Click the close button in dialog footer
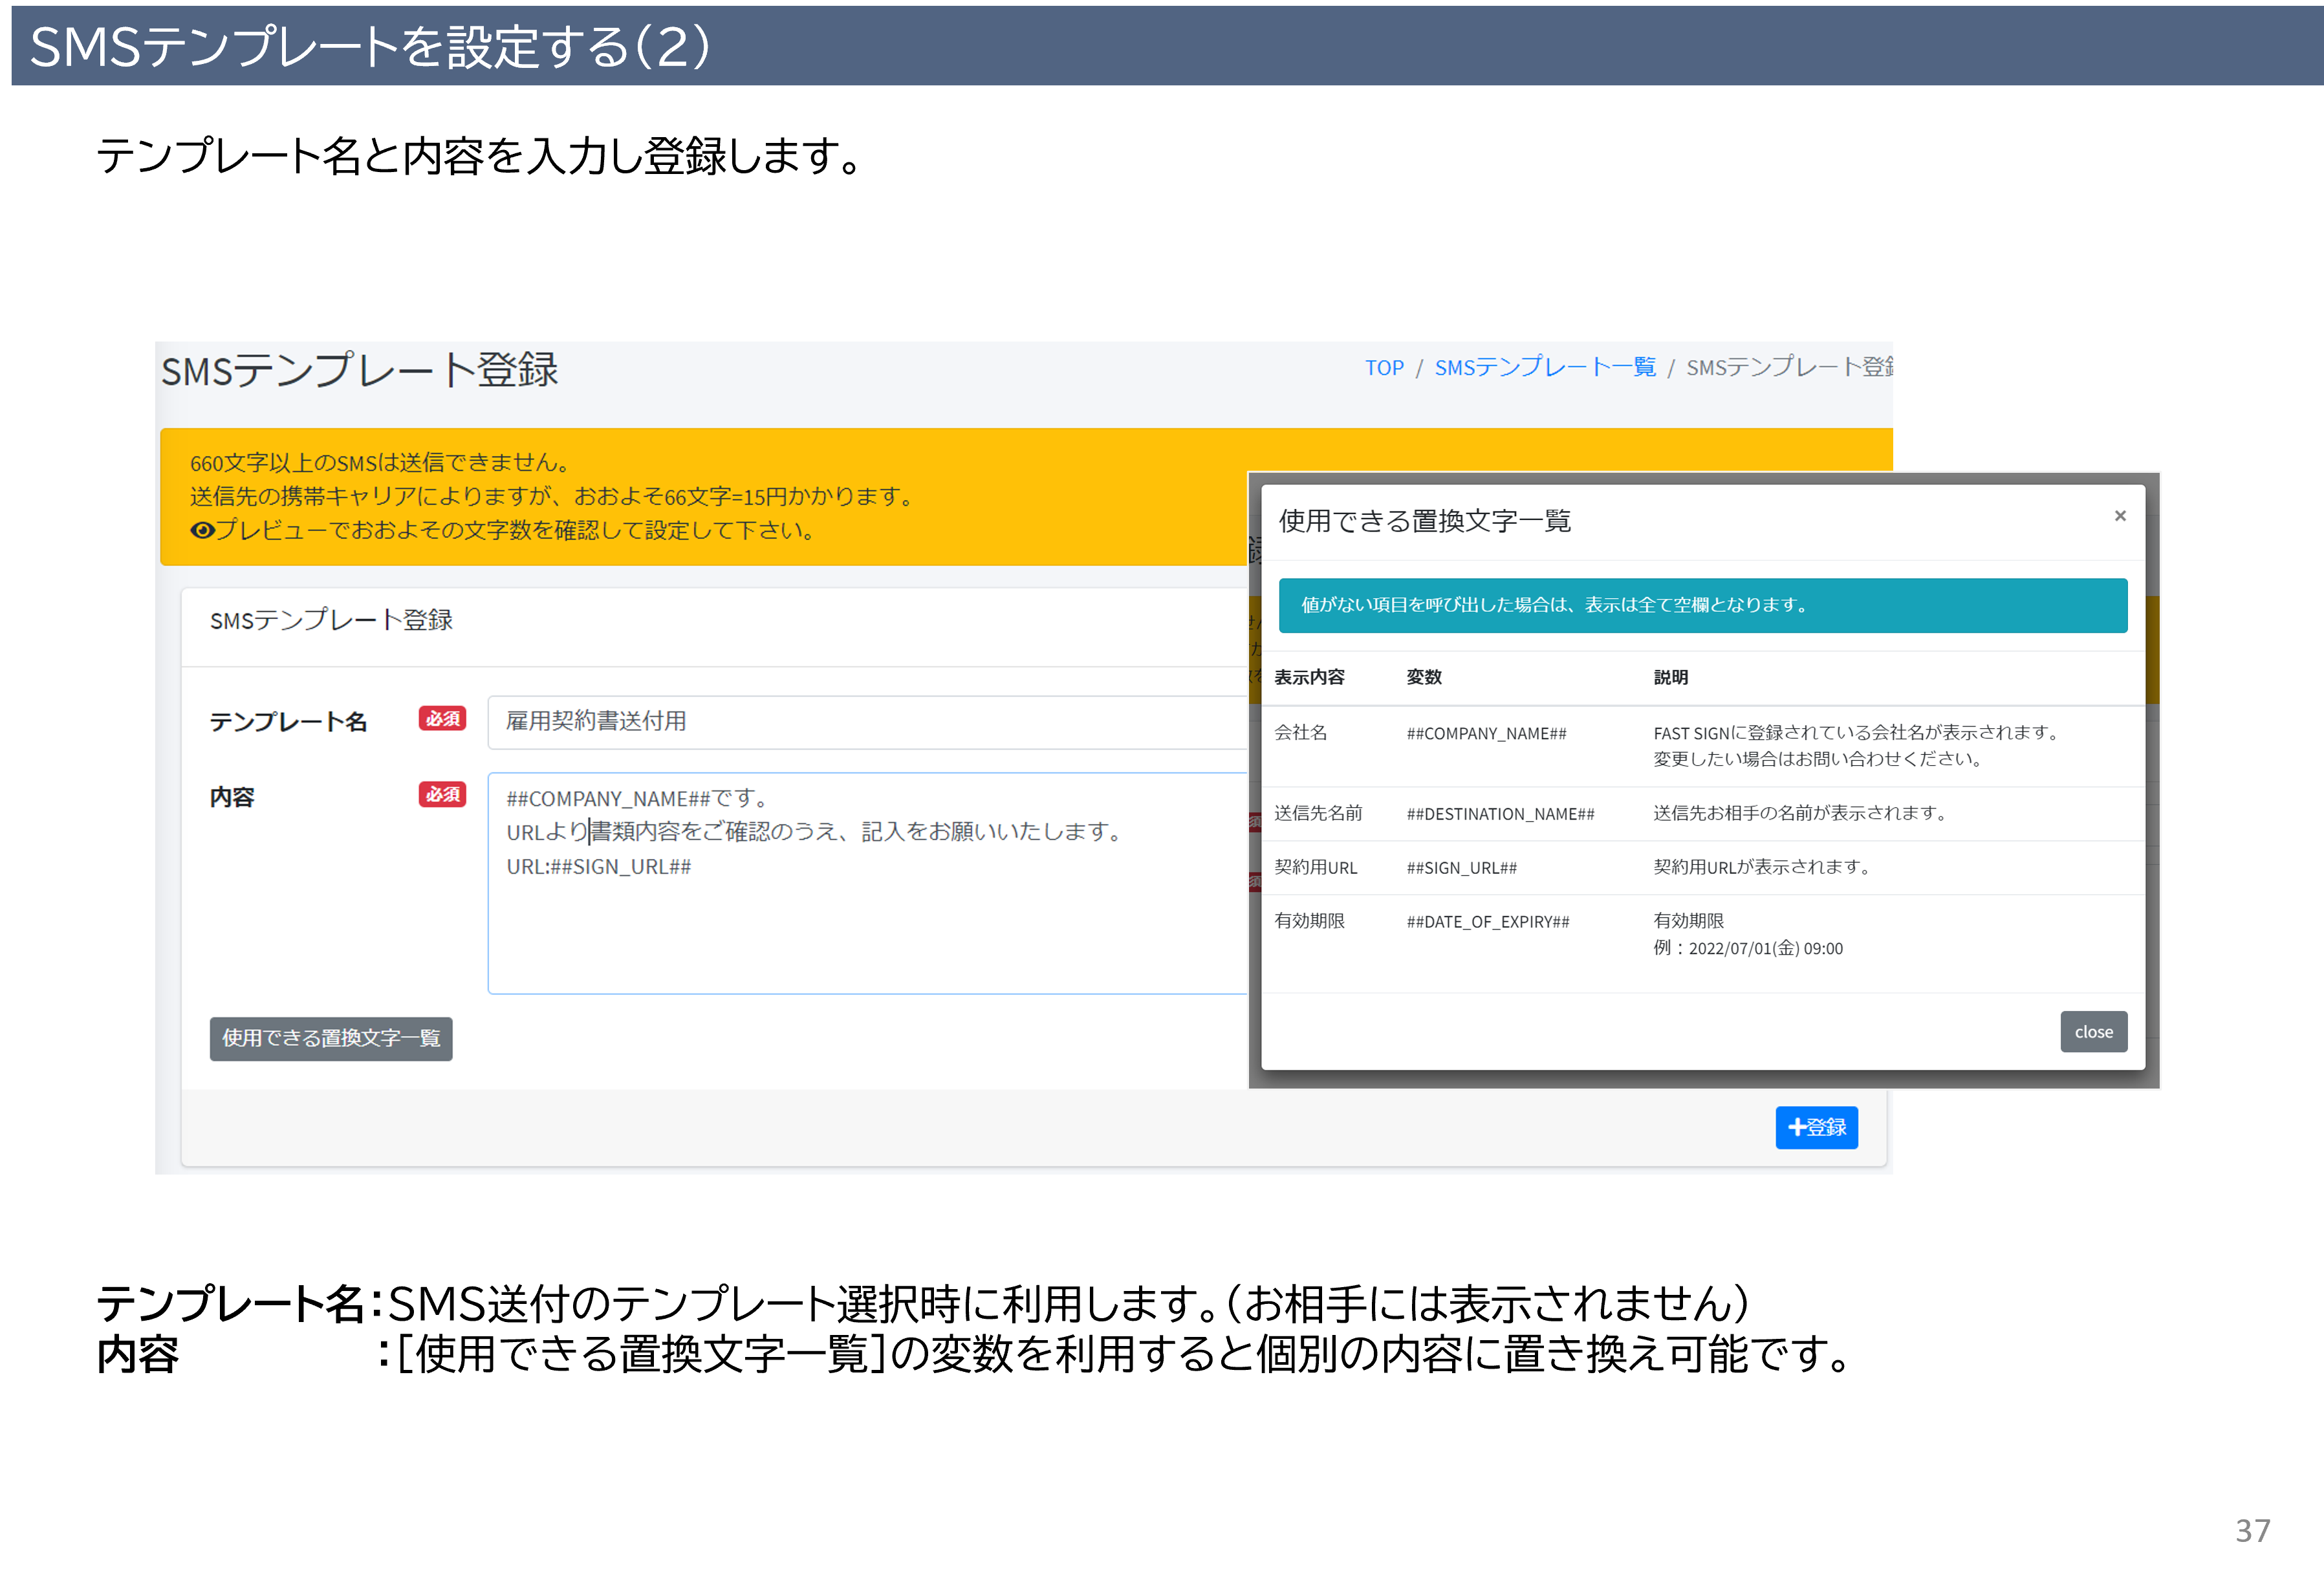2324x1573 pixels. click(2093, 1032)
